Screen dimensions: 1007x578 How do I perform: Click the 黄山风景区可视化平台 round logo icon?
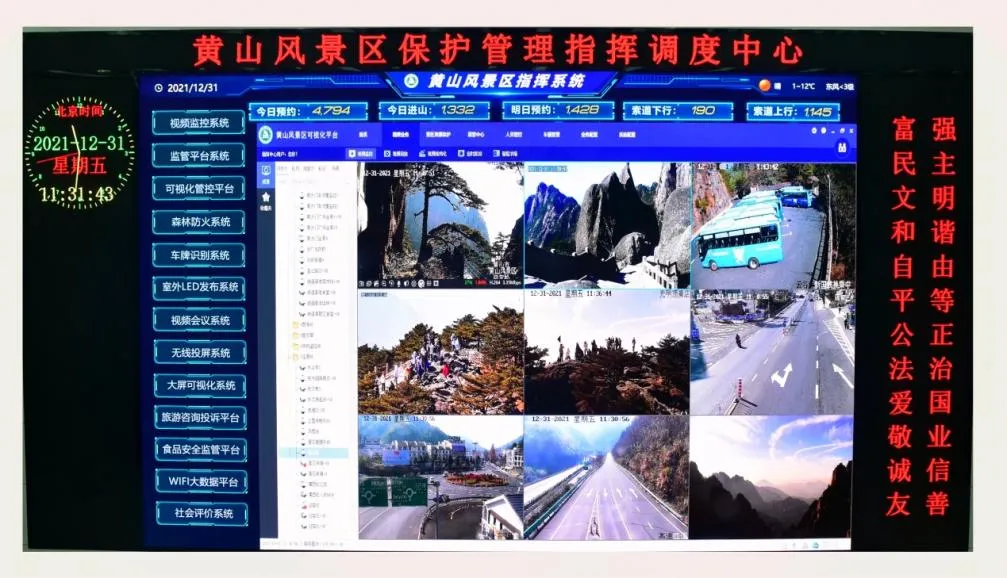tap(265, 134)
